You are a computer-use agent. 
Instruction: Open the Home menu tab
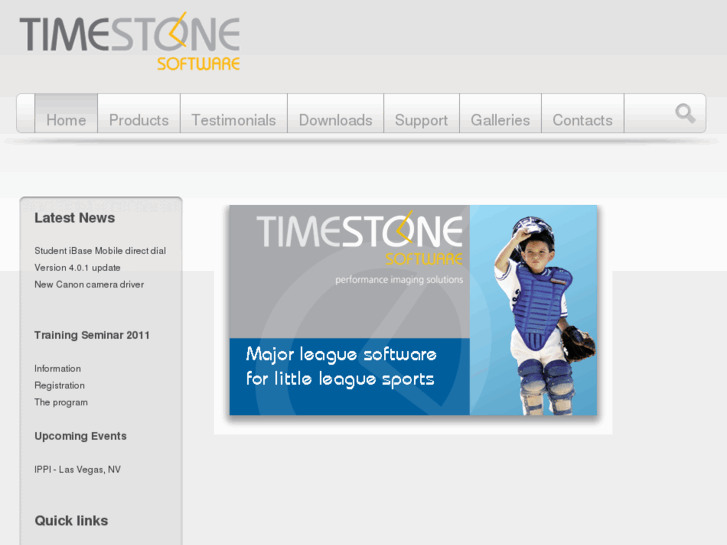[x=66, y=114]
